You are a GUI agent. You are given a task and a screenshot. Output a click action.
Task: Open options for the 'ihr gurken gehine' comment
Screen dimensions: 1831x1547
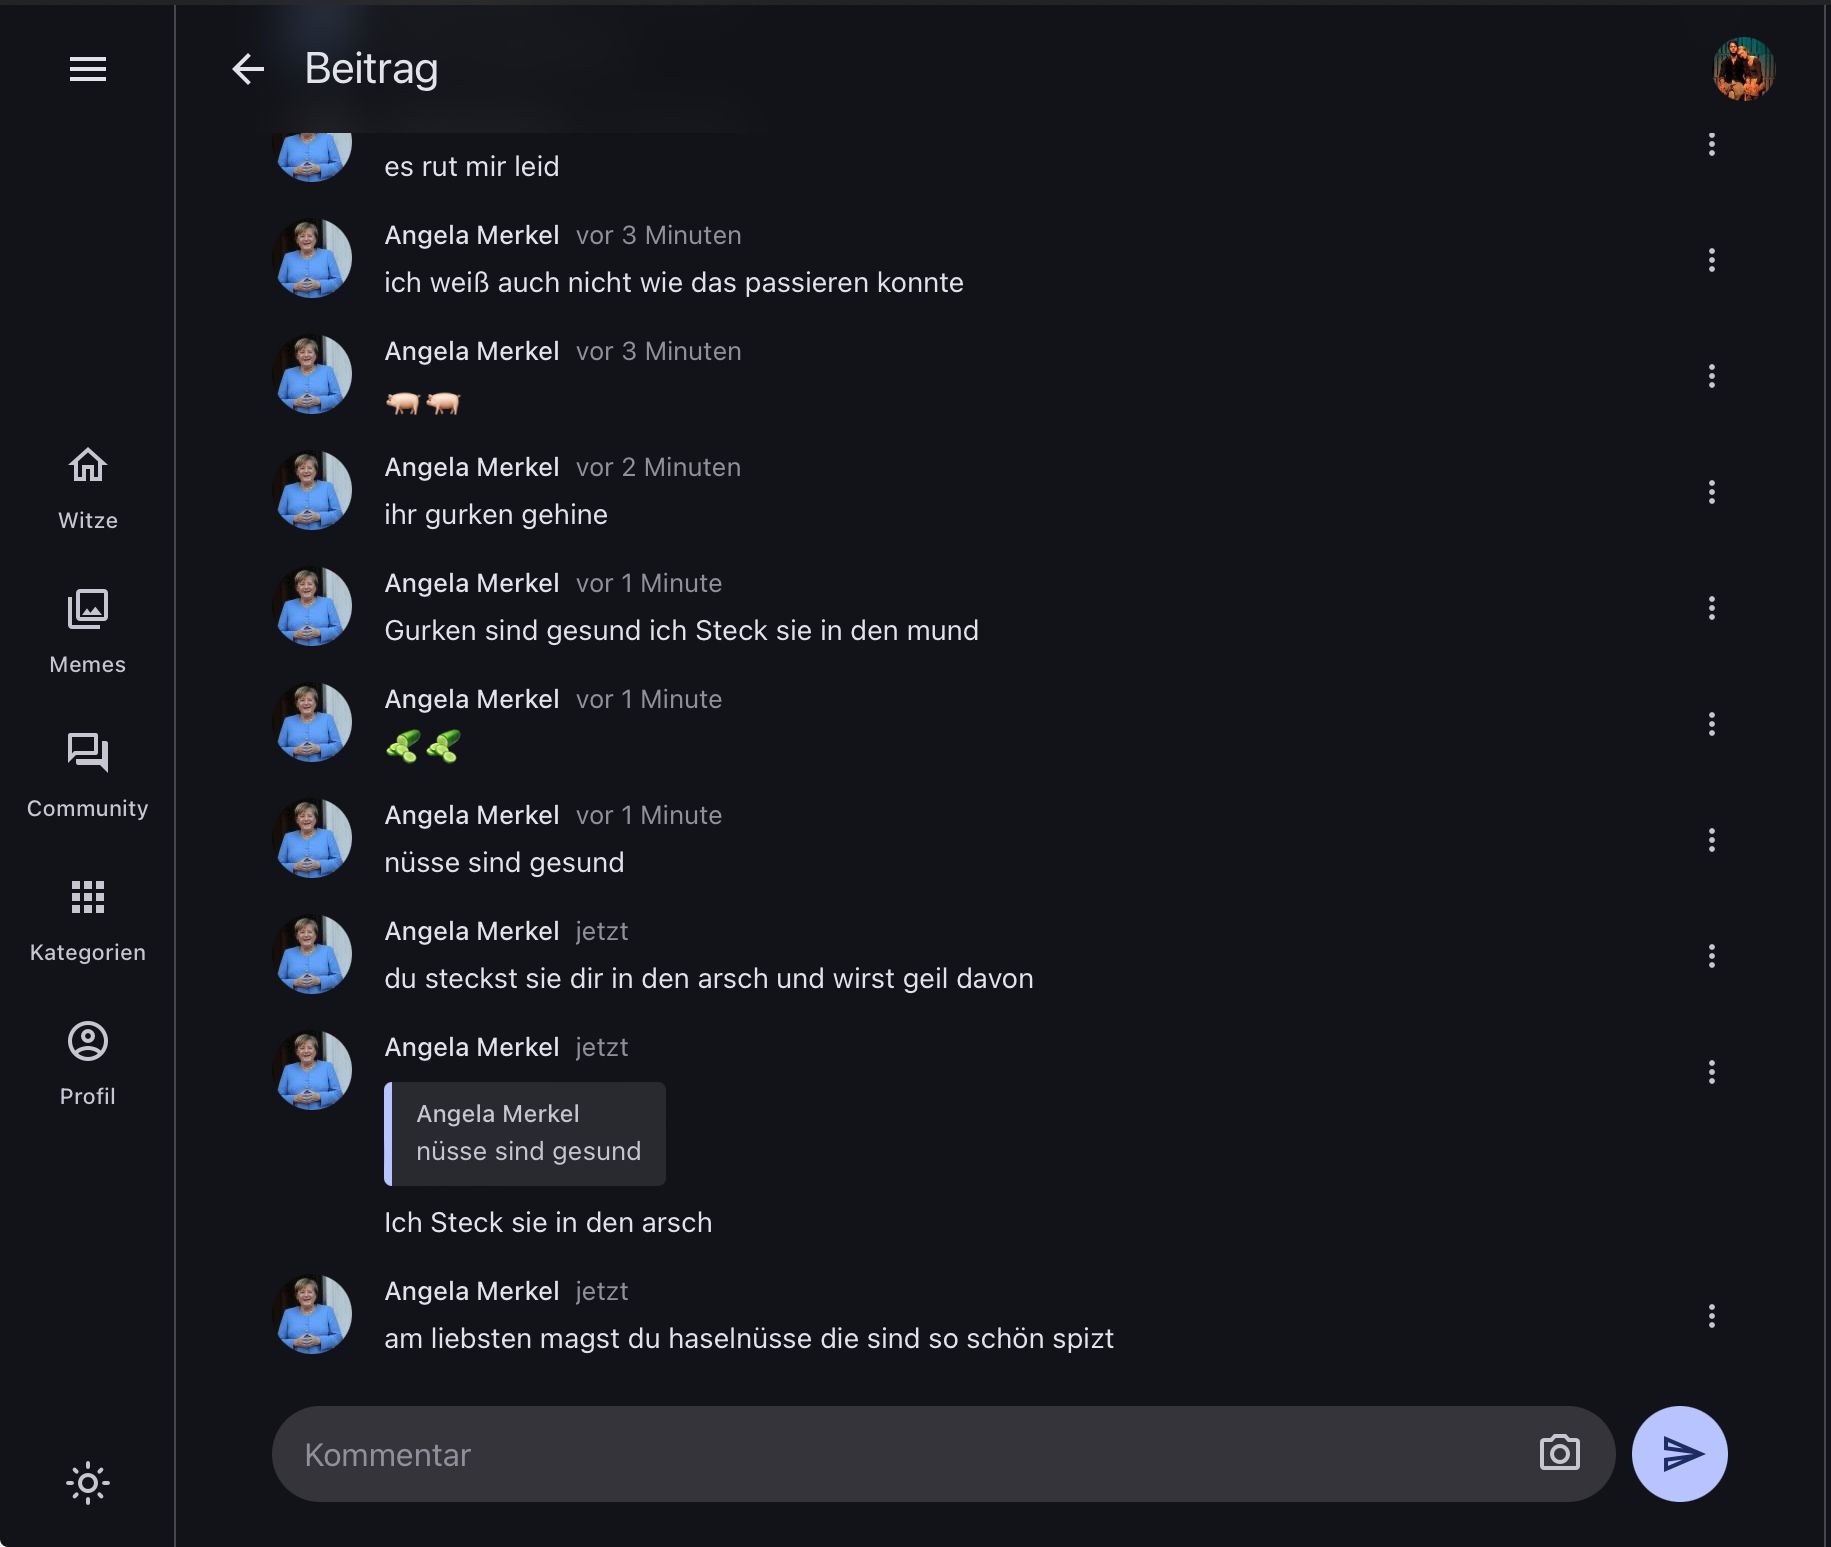point(1711,492)
